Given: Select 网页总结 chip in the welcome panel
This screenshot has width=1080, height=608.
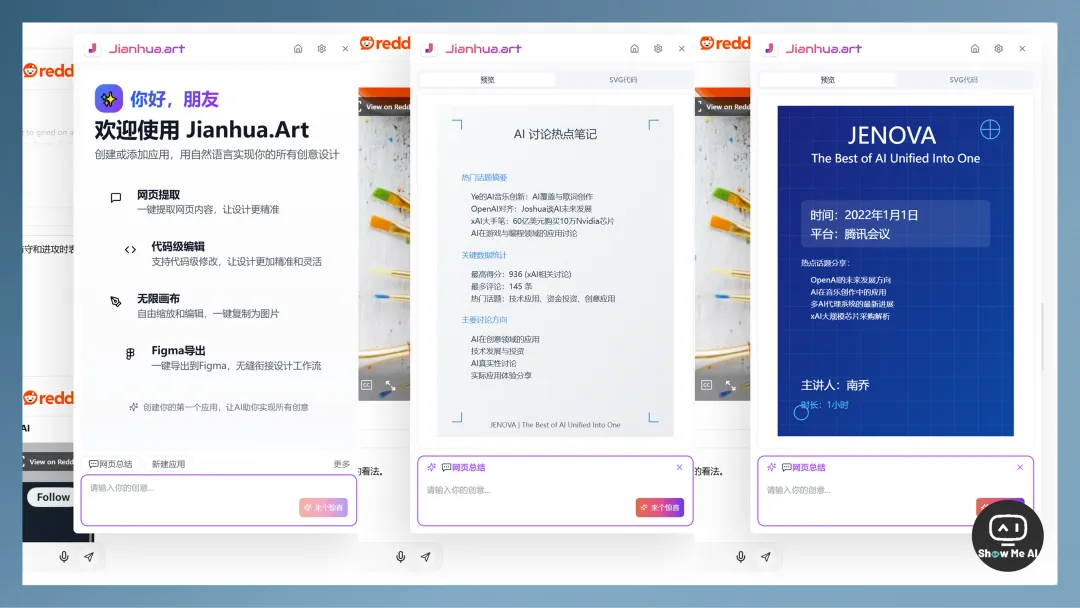Looking at the screenshot, I should click(x=110, y=464).
